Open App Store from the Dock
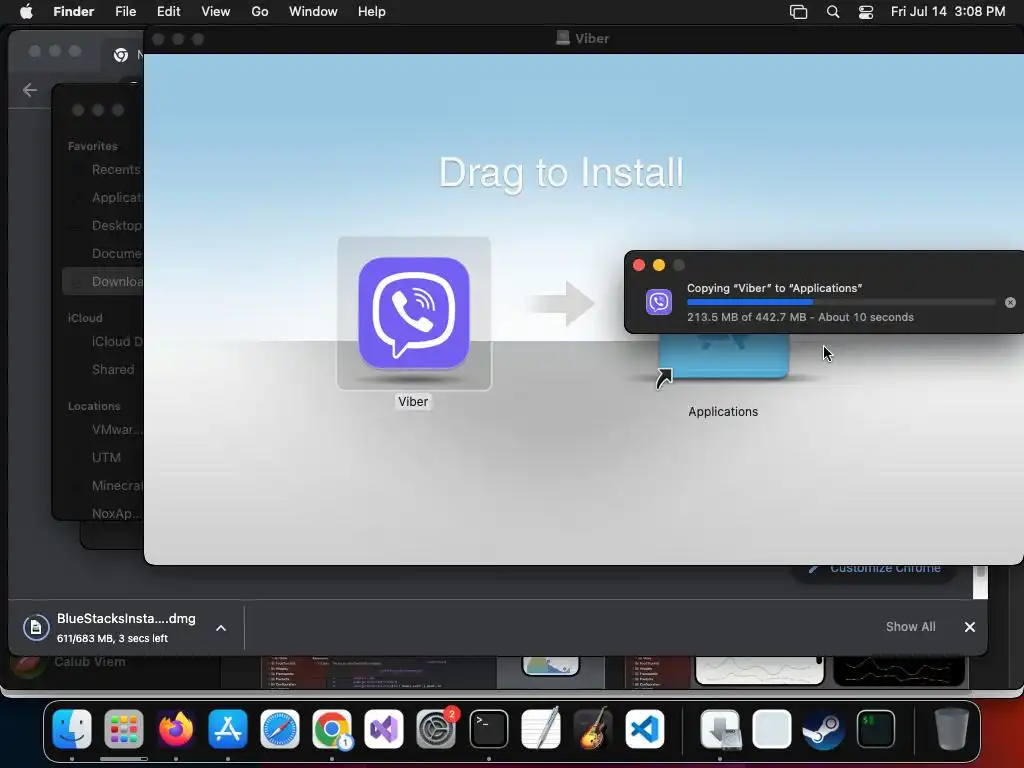The width and height of the screenshot is (1024, 768). tap(227, 729)
